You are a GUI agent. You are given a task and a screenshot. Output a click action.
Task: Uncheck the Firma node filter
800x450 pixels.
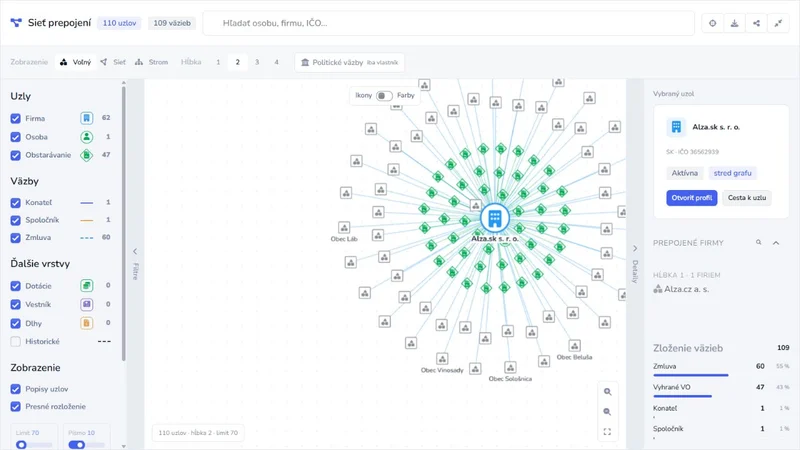[15, 118]
